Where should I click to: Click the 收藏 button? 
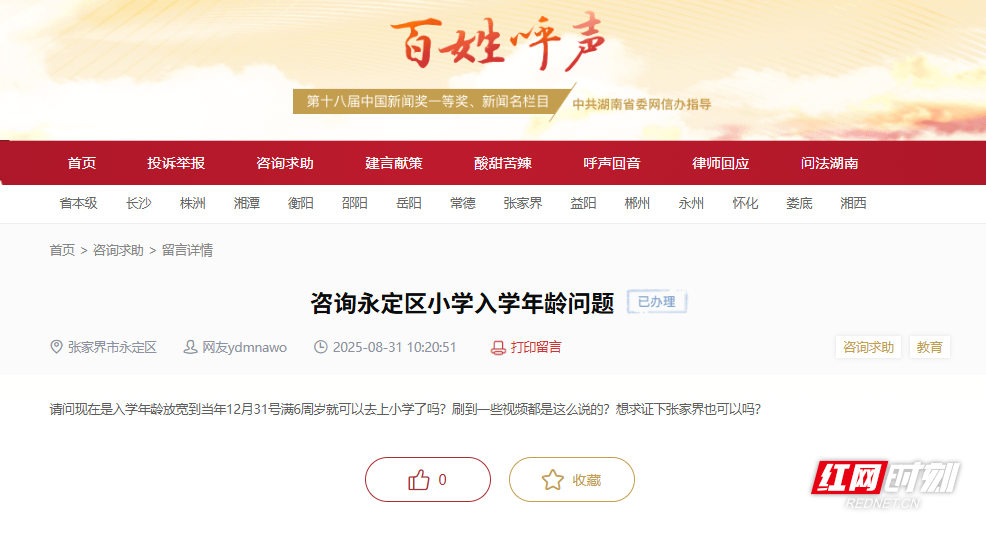[x=572, y=479]
